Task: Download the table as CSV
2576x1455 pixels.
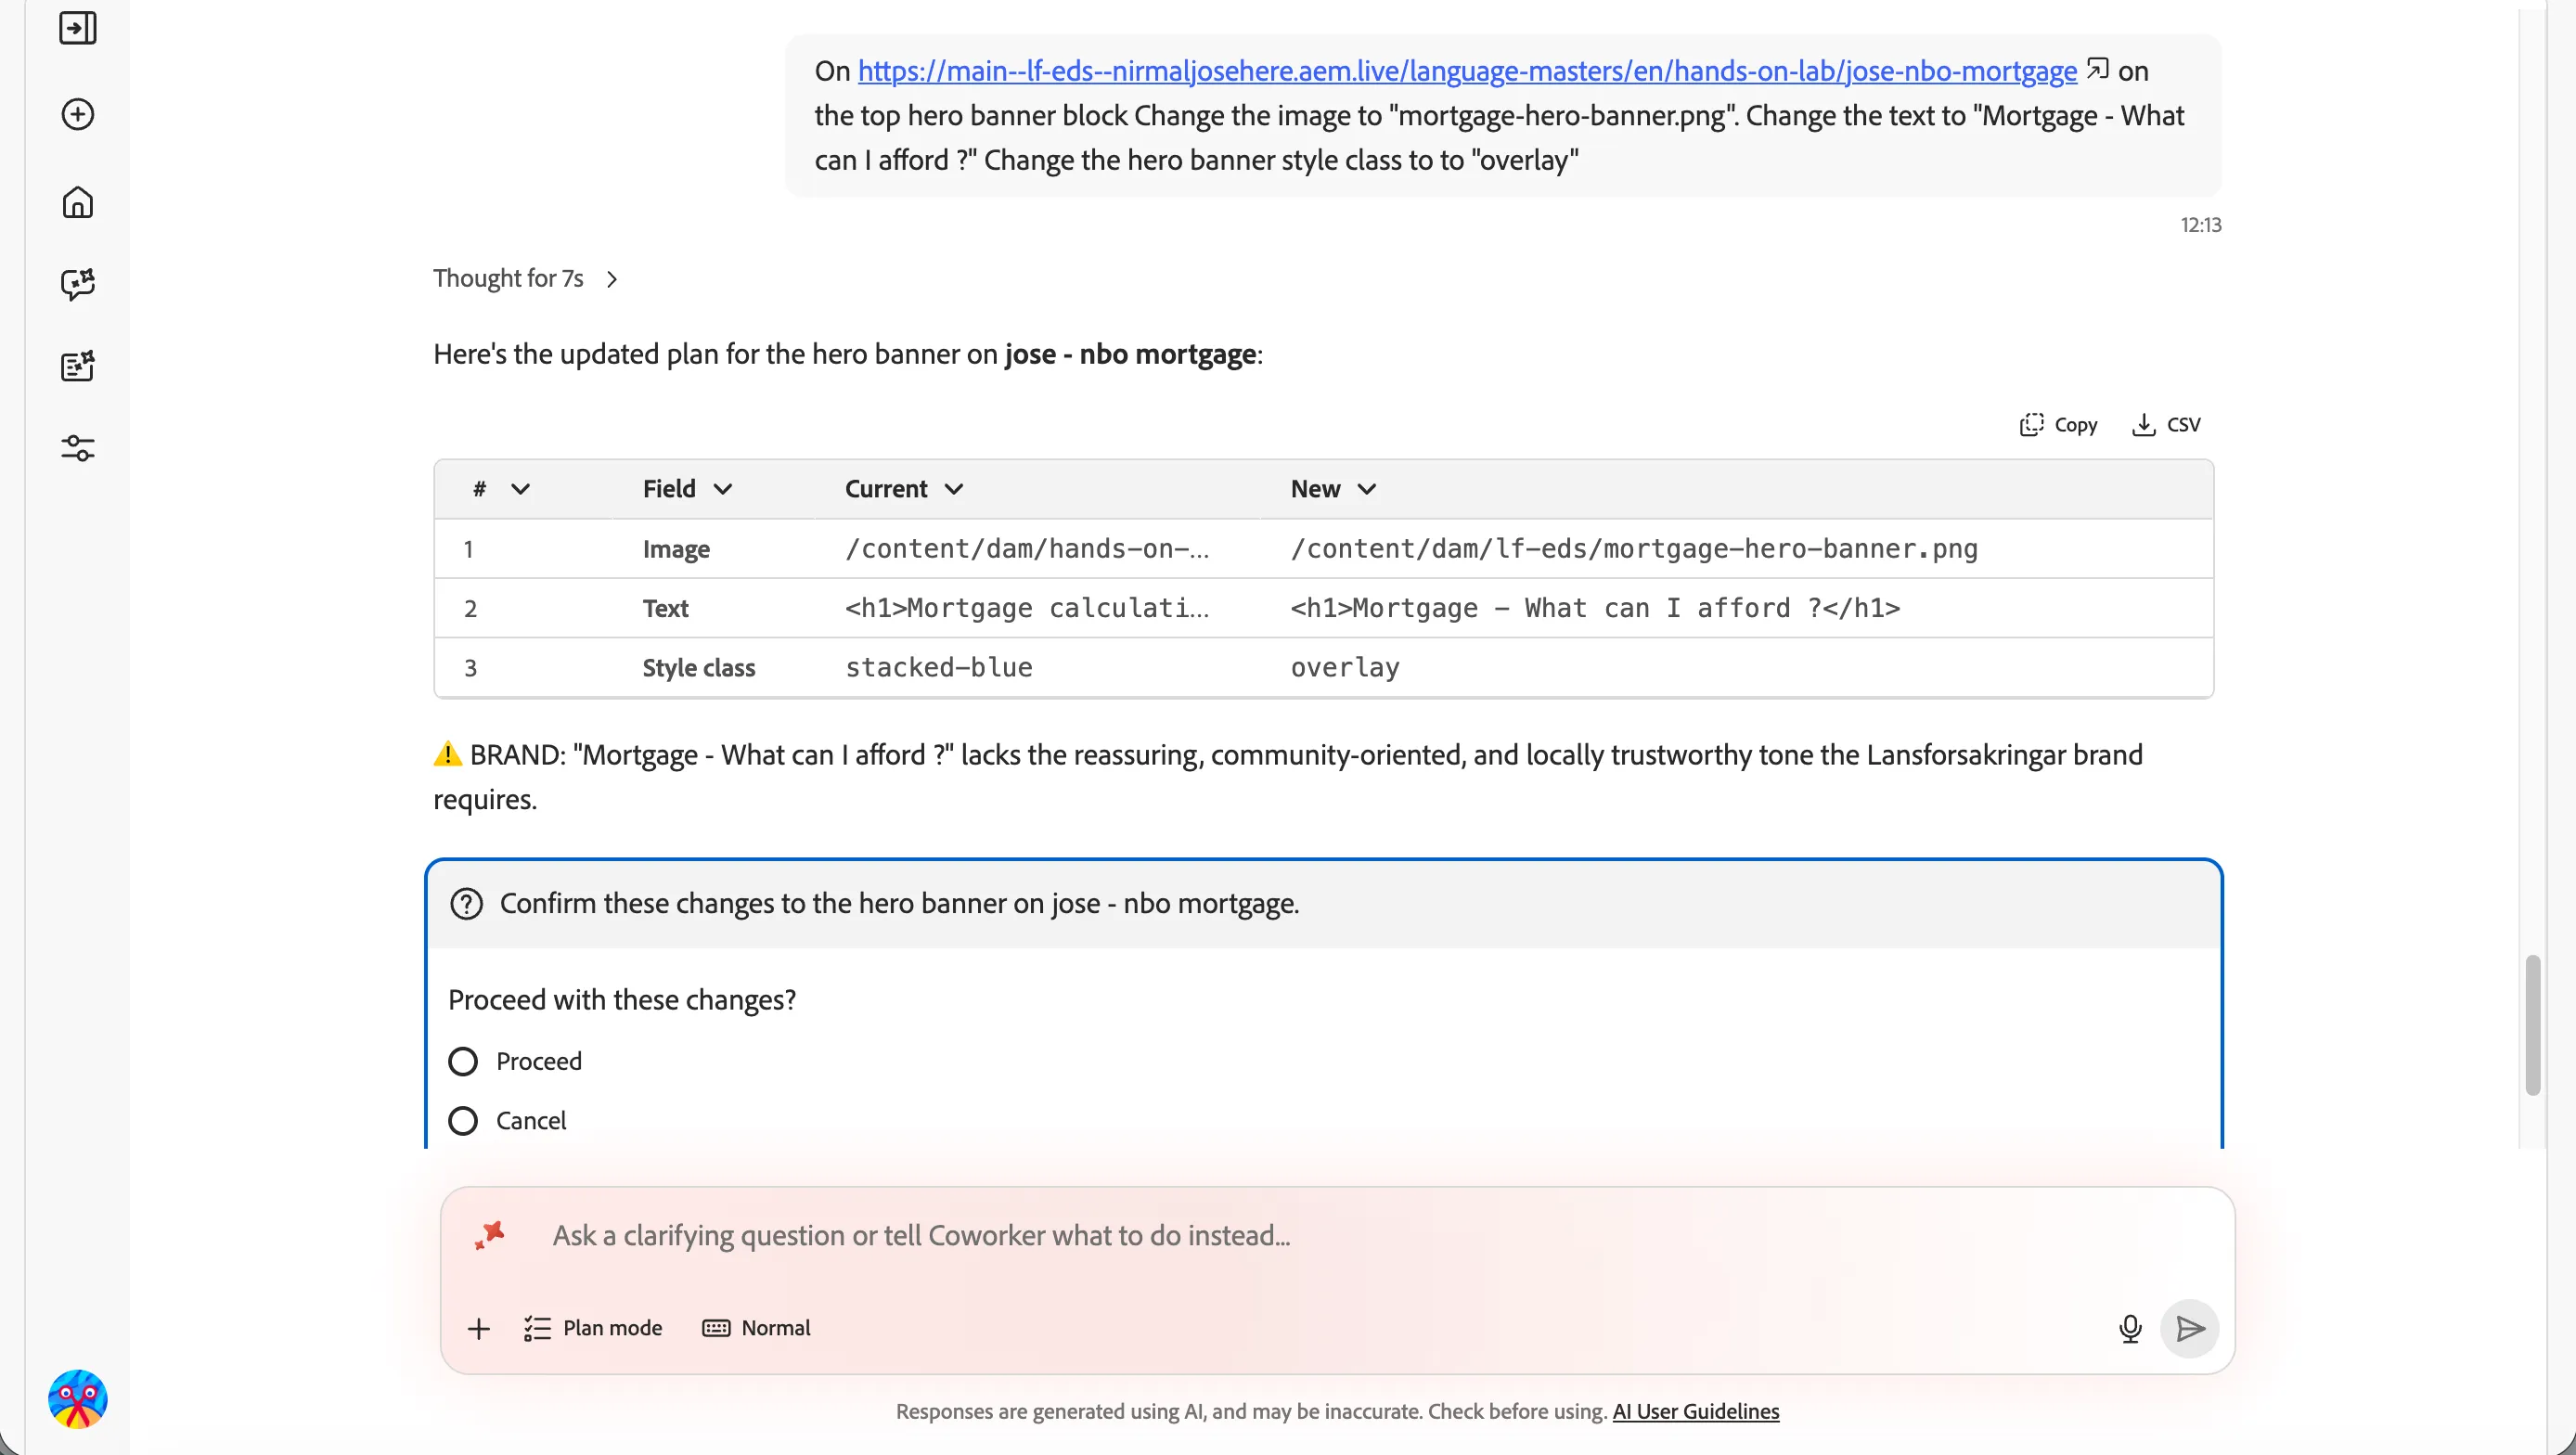Action: [2166, 424]
